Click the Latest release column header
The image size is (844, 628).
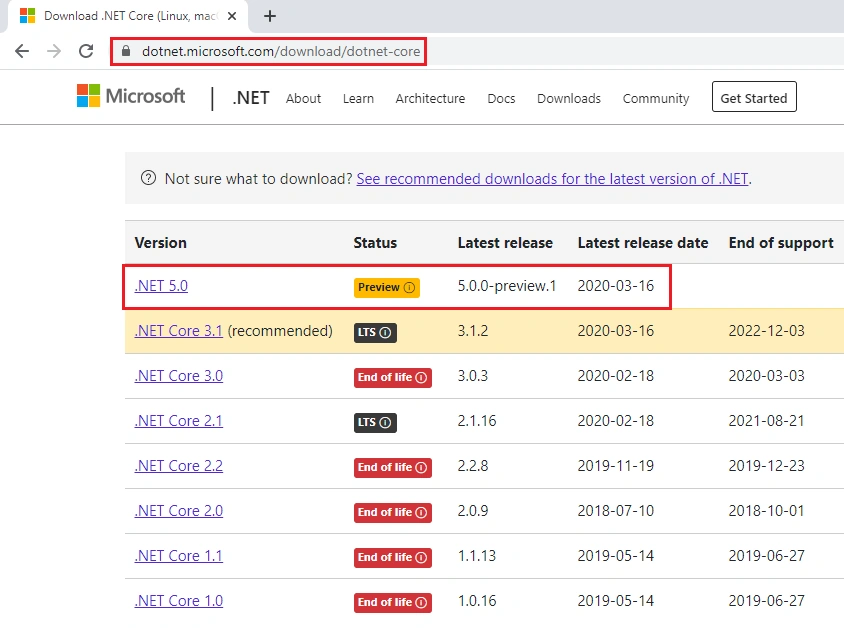coord(505,243)
